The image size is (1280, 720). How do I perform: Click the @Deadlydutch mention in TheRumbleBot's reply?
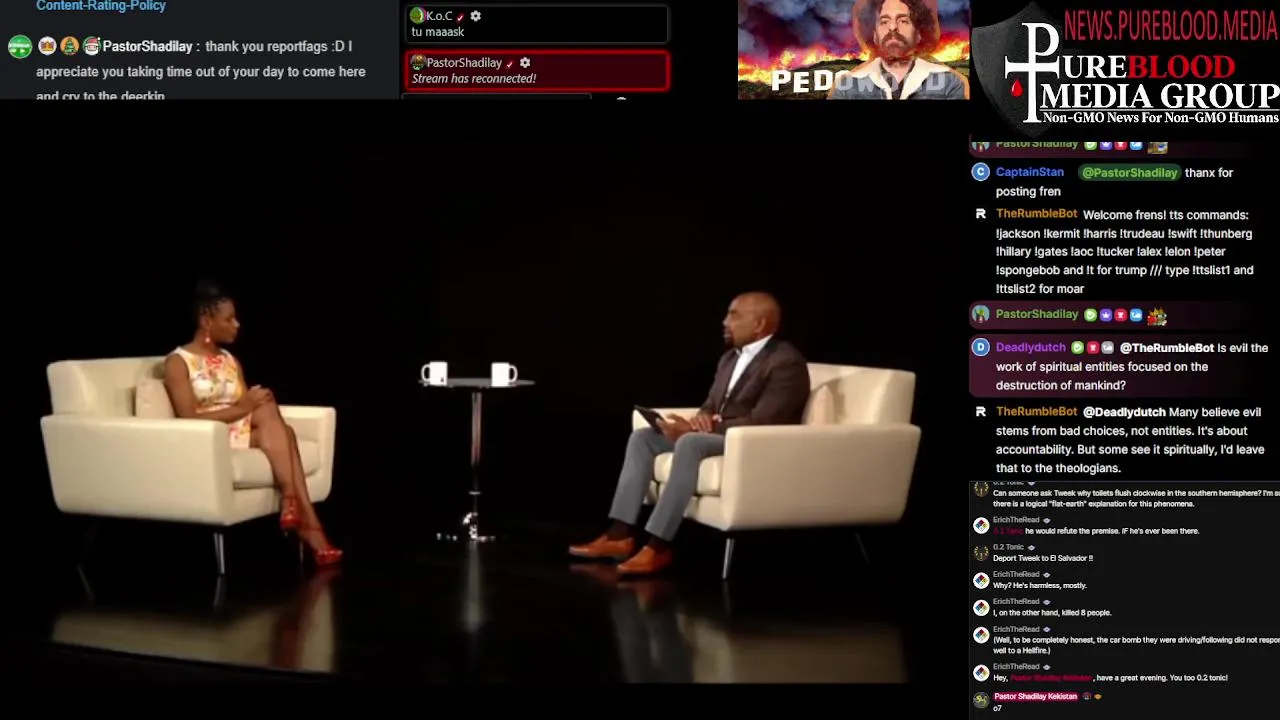pos(1124,412)
